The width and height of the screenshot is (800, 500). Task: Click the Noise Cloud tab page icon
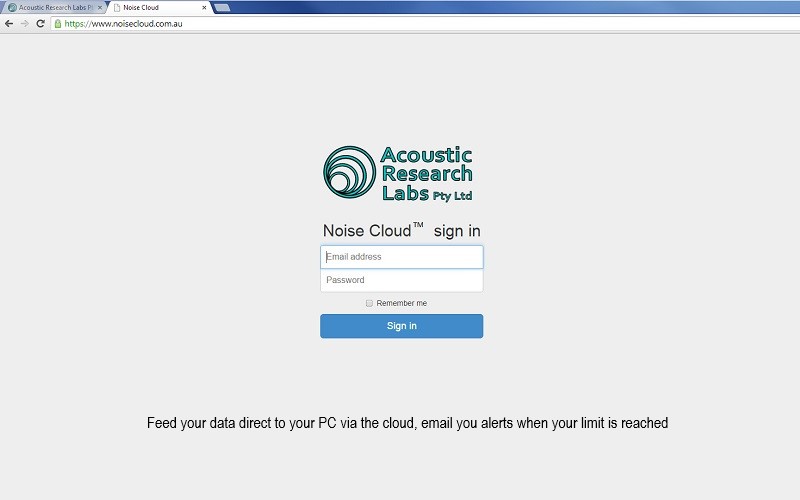click(117, 7)
